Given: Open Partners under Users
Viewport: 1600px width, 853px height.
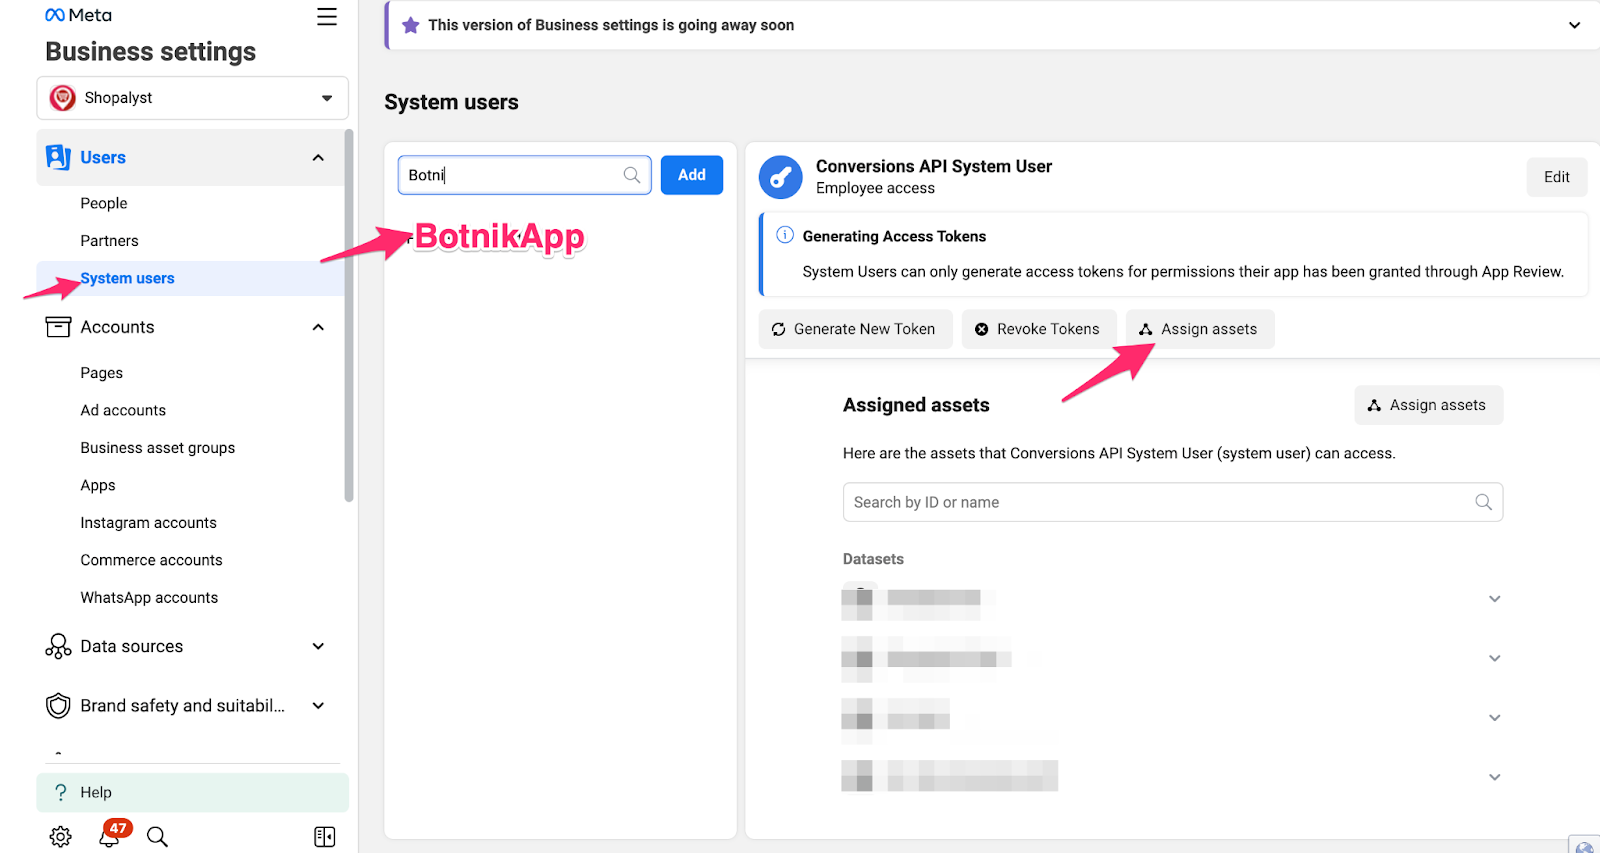Looking at the screenshot, I should point(109,241).
